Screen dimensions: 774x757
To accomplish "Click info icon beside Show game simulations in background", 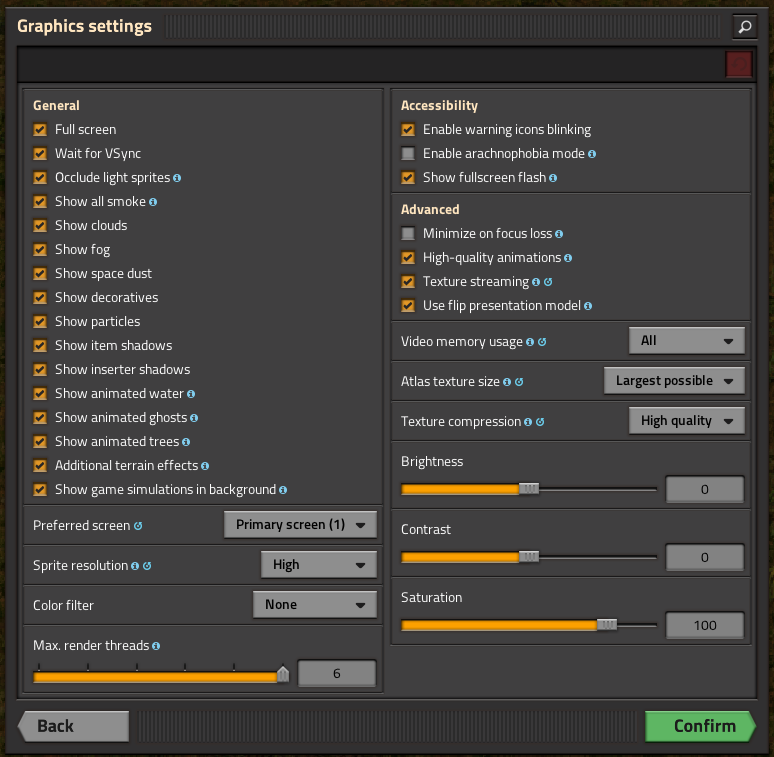I will [x=283, y=490].
